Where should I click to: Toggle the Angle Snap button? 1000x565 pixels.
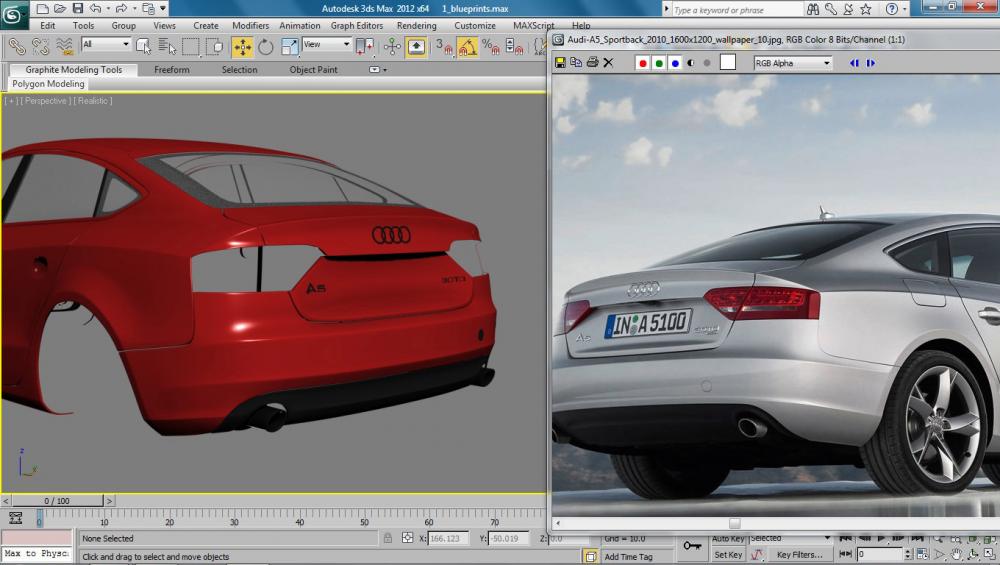(x=467, y=47)
